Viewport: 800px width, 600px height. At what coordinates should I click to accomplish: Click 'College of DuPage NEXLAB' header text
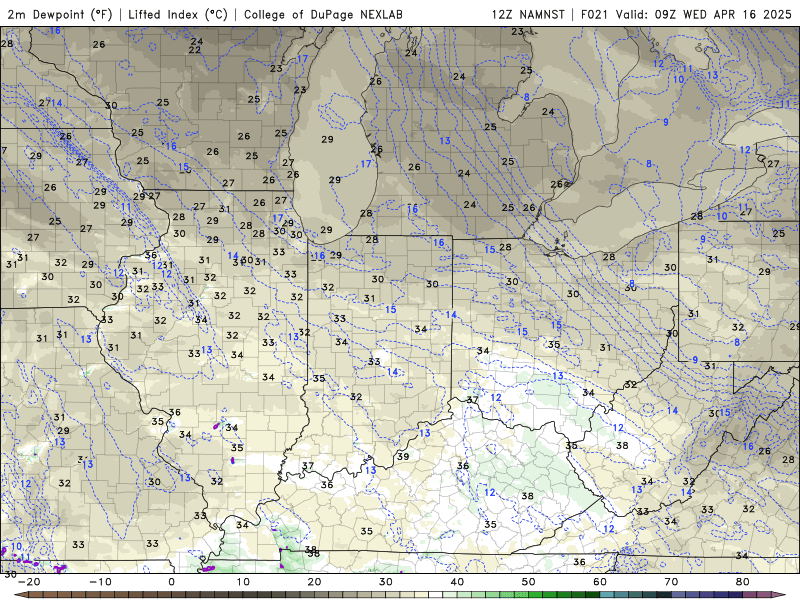(x=323, y=14)
